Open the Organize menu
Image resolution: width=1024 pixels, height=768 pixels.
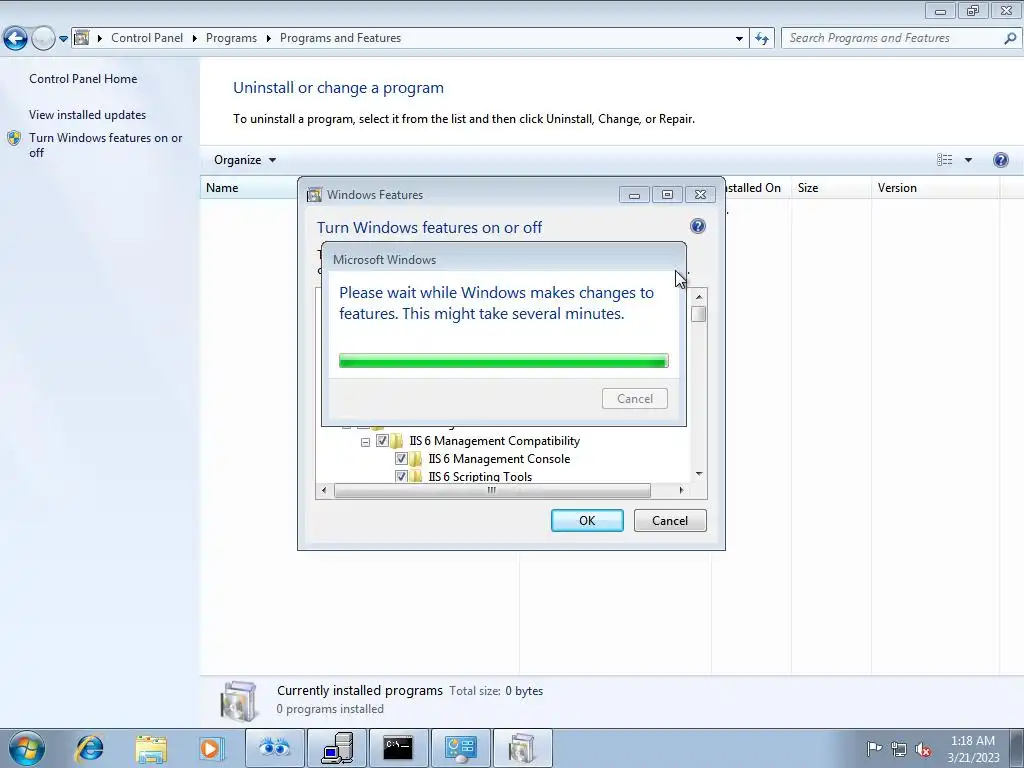(x=245, y=160)
